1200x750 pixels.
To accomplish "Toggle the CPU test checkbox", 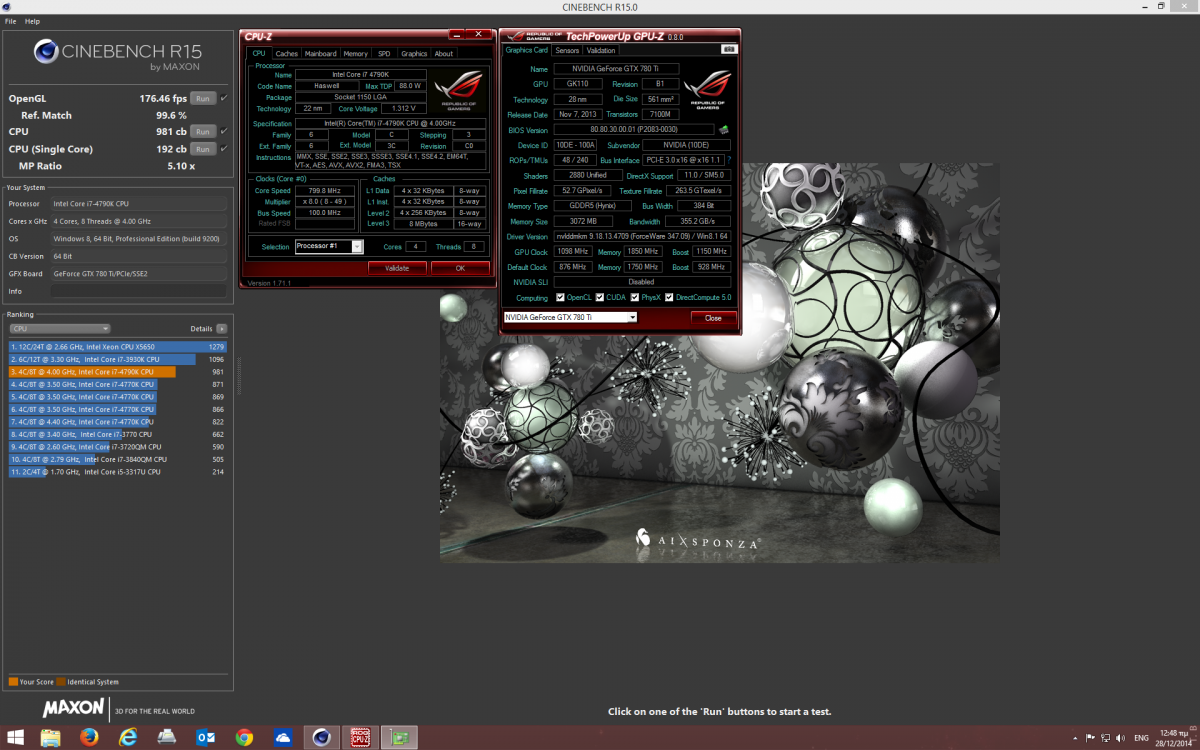I will click(224, 131).
